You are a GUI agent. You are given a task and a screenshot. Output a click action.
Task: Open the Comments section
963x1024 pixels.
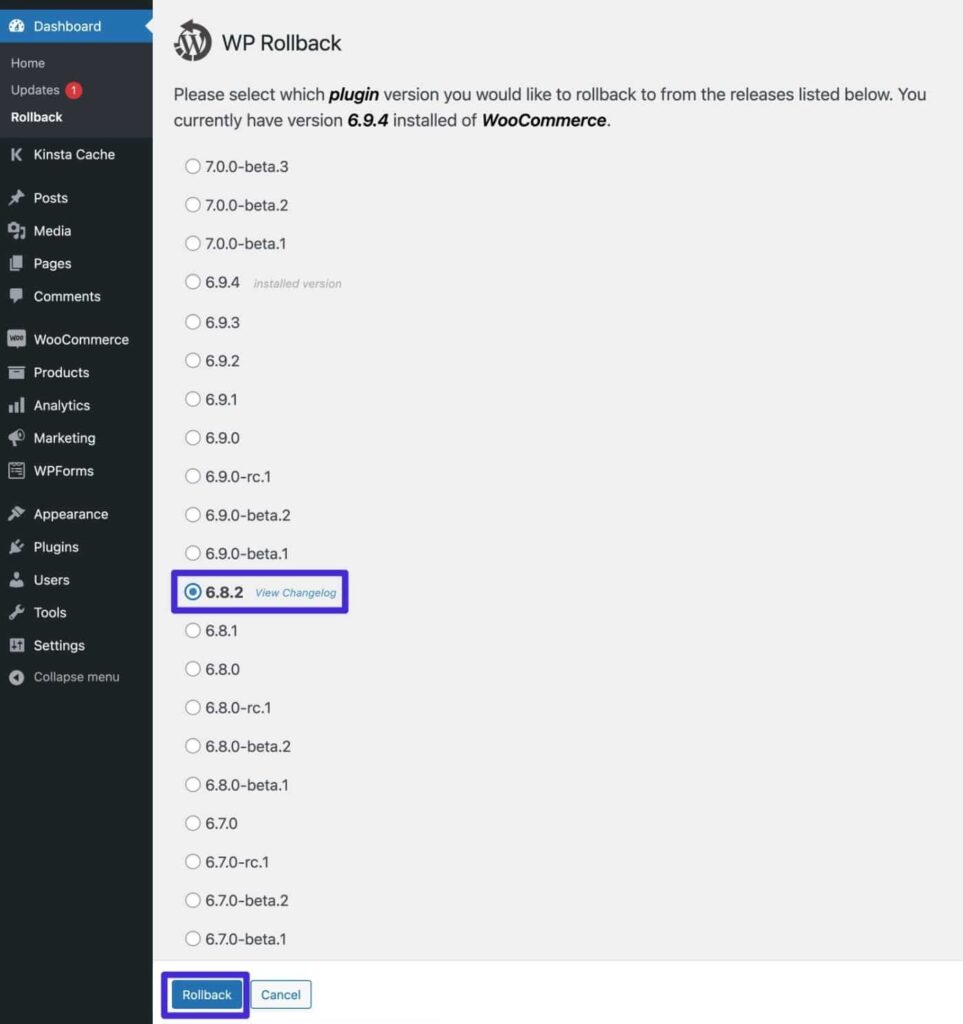coord(66,296)
